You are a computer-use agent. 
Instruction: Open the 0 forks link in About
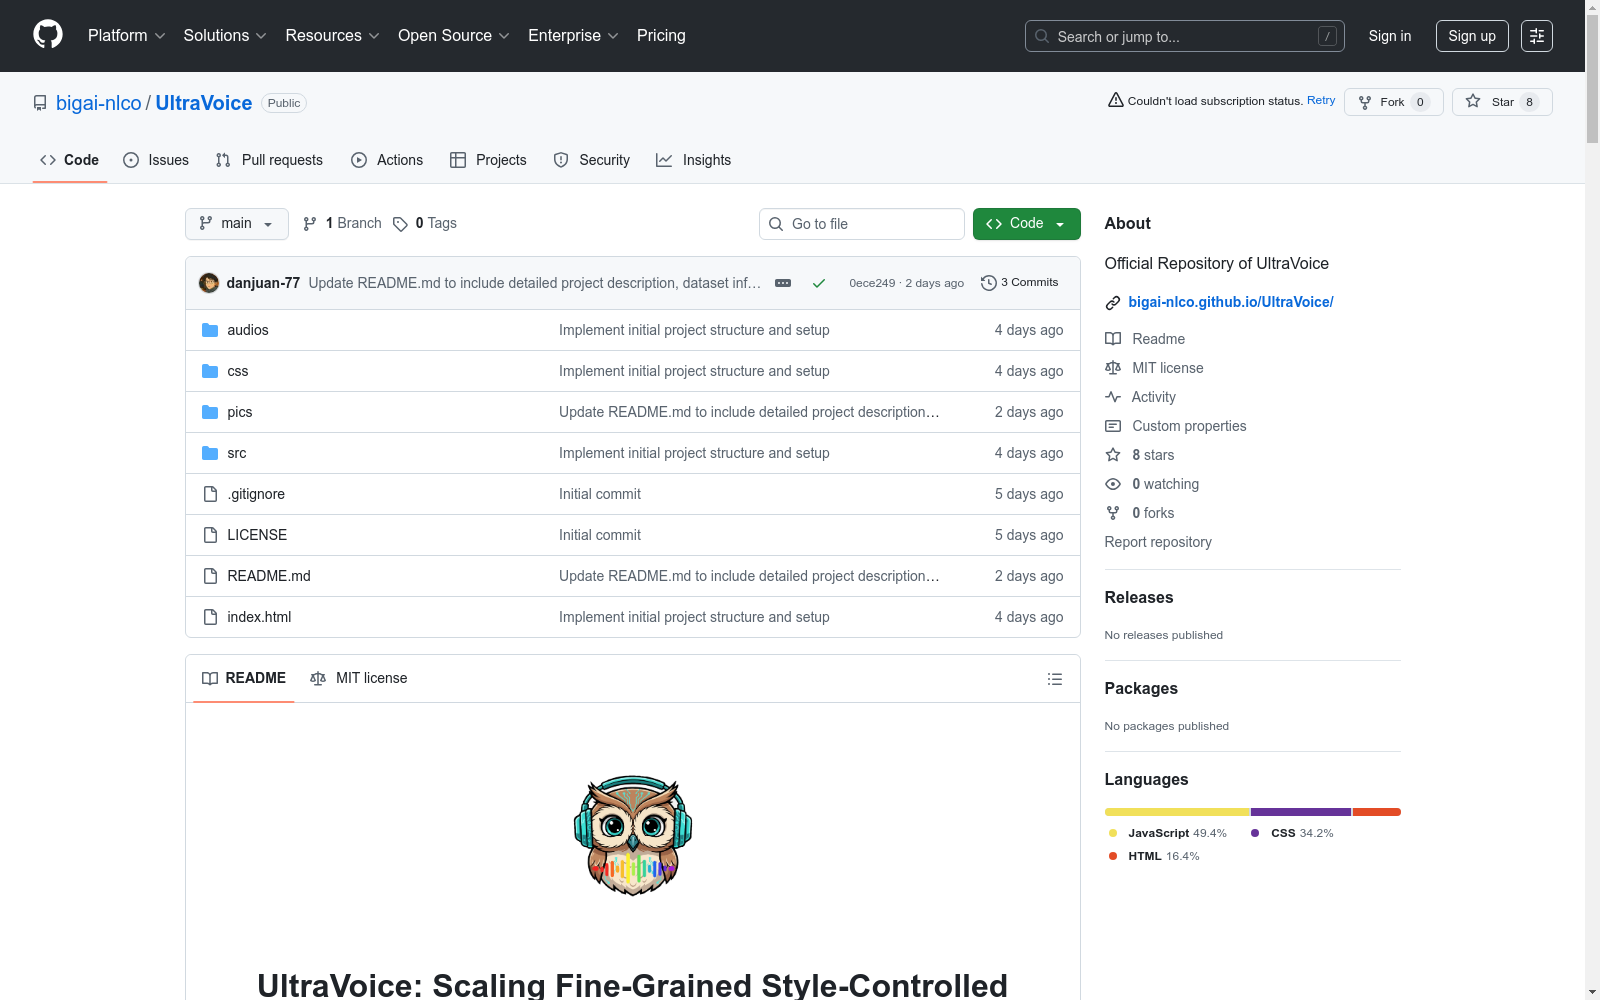(1153, 513)
